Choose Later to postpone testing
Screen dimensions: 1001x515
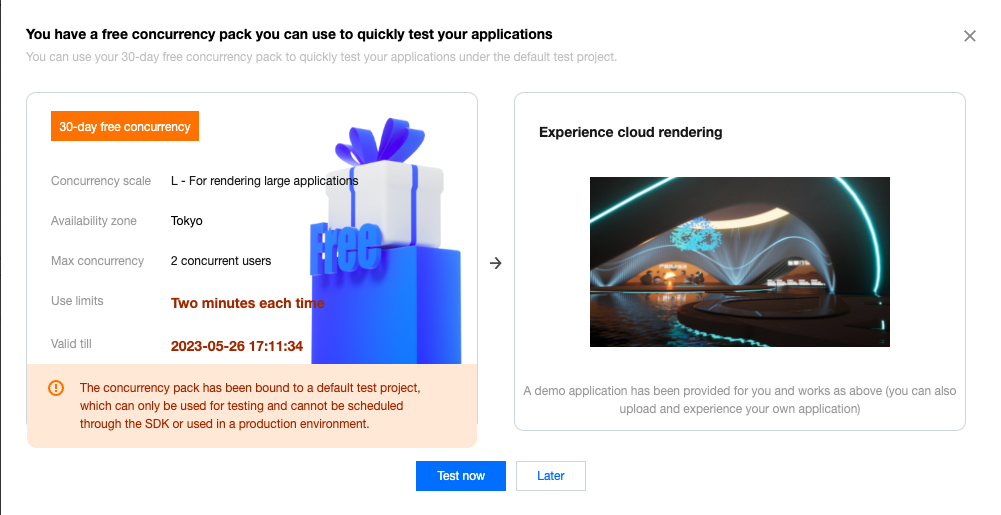click(550, 476)
